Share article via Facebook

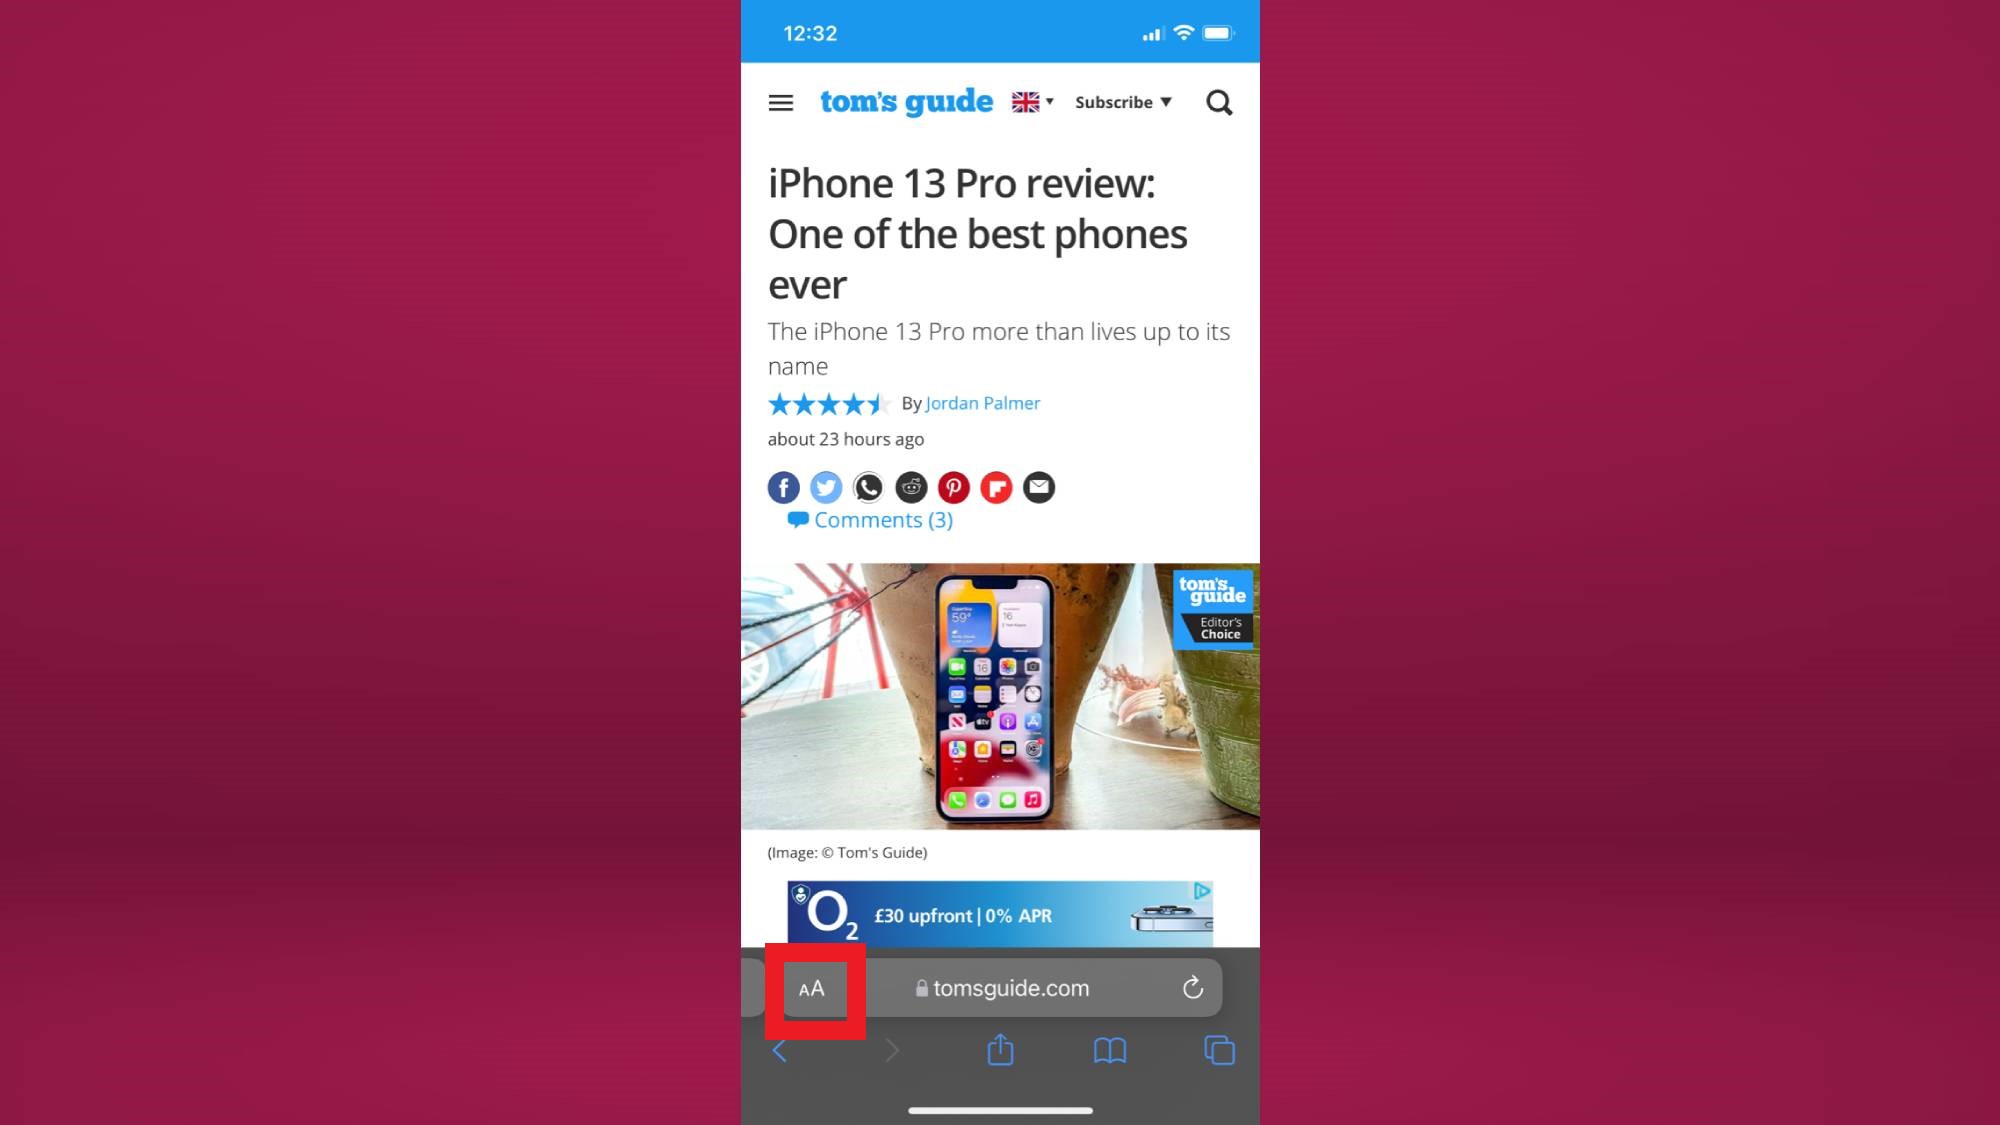pos(783,486)
